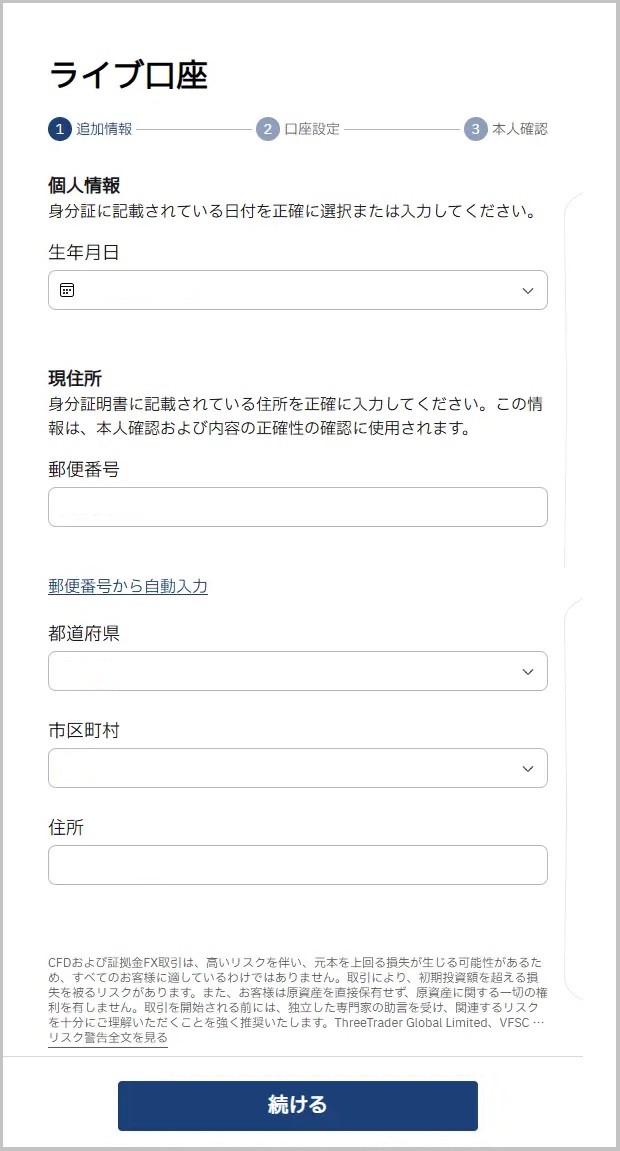Focus the 住所 text input
This screenshot has height=1151, width=620.
point(297,865)
